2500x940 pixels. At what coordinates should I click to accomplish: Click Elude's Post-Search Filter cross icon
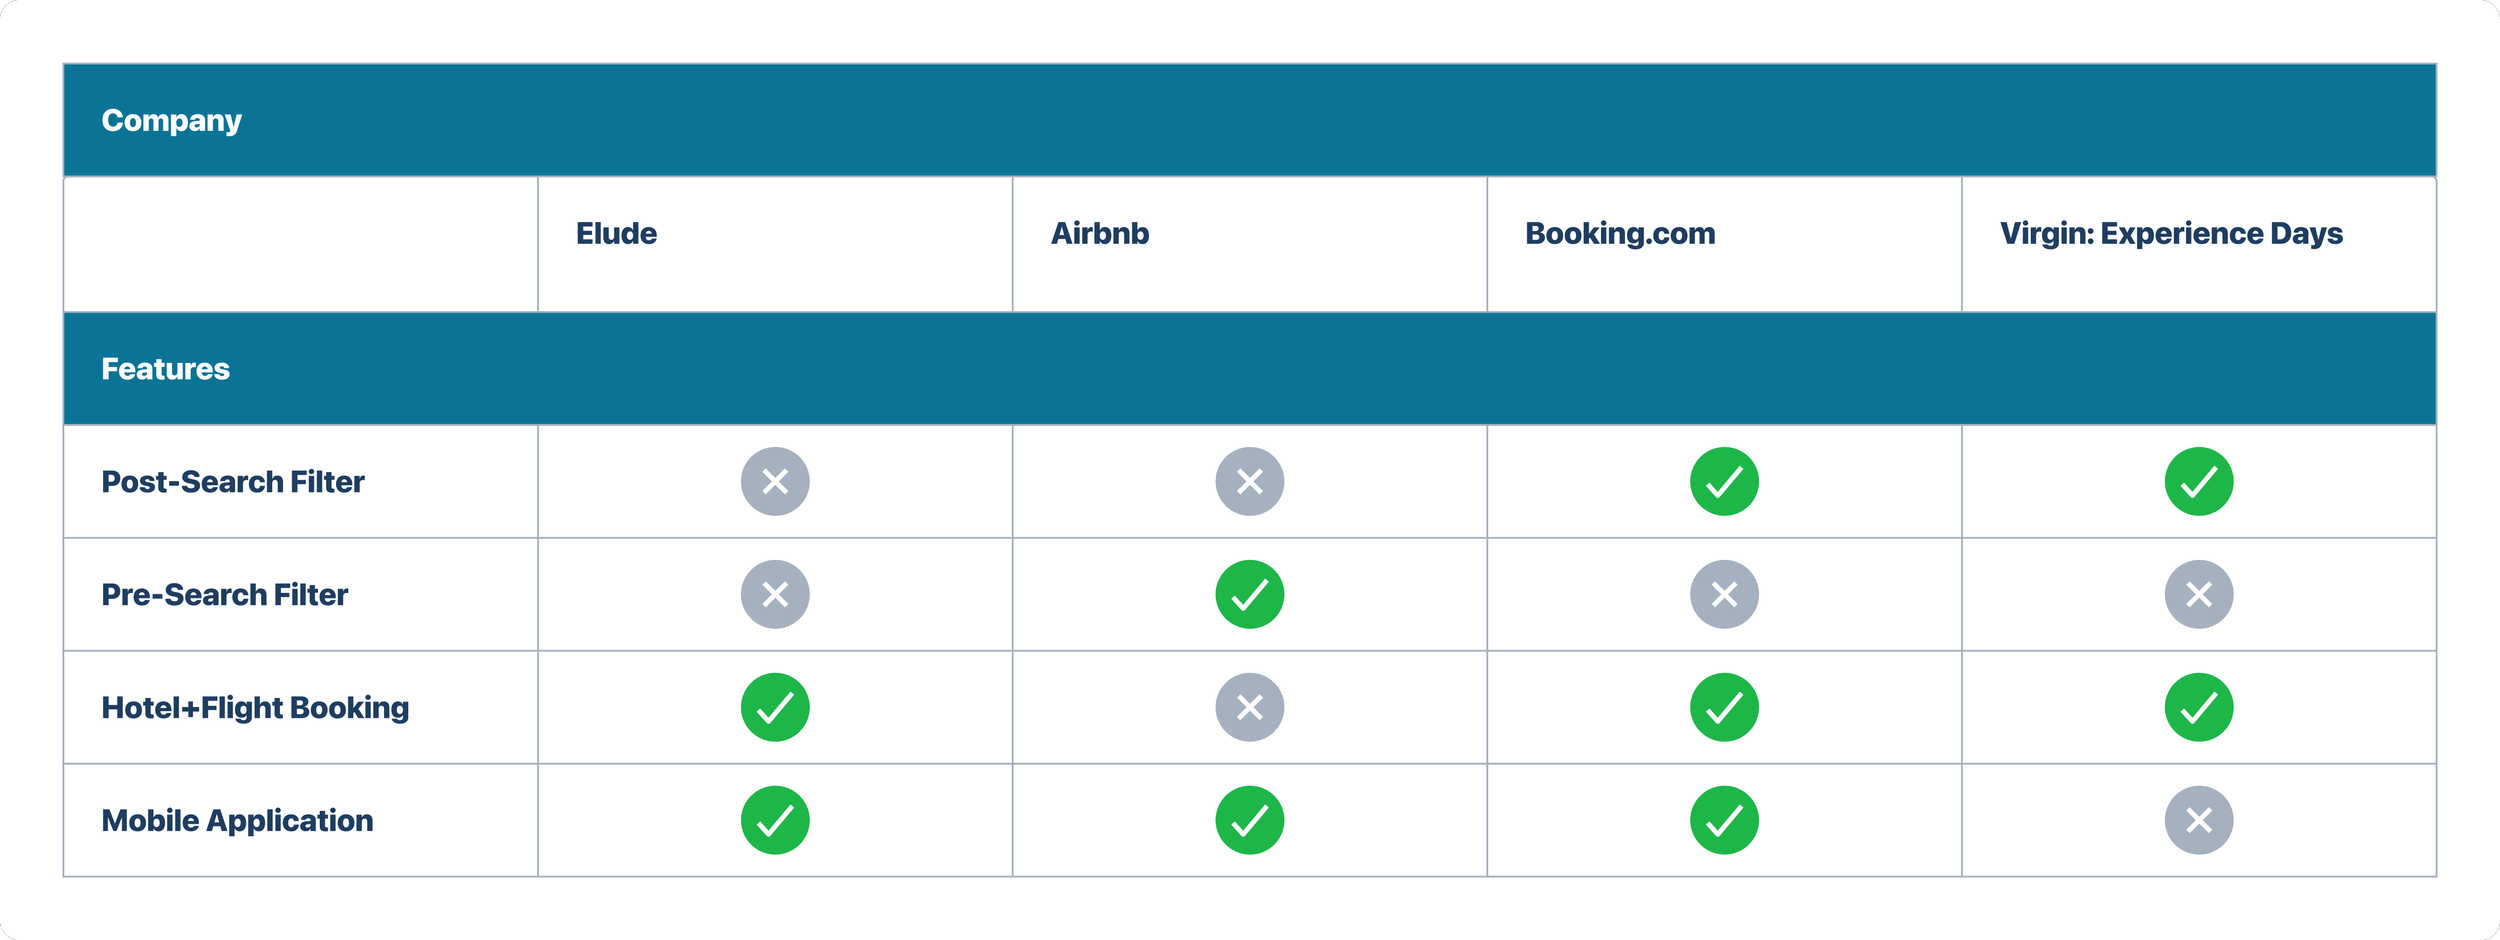tap(775, 481)
